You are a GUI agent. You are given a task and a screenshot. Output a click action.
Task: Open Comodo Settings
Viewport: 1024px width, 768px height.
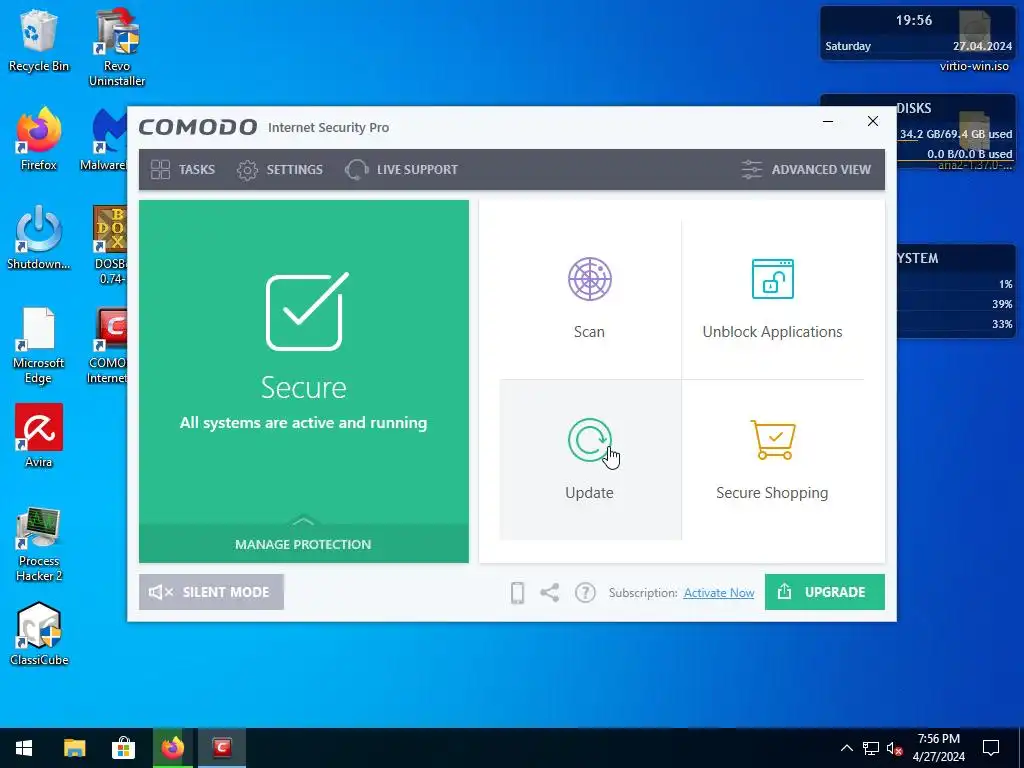(x=280, y=170)
